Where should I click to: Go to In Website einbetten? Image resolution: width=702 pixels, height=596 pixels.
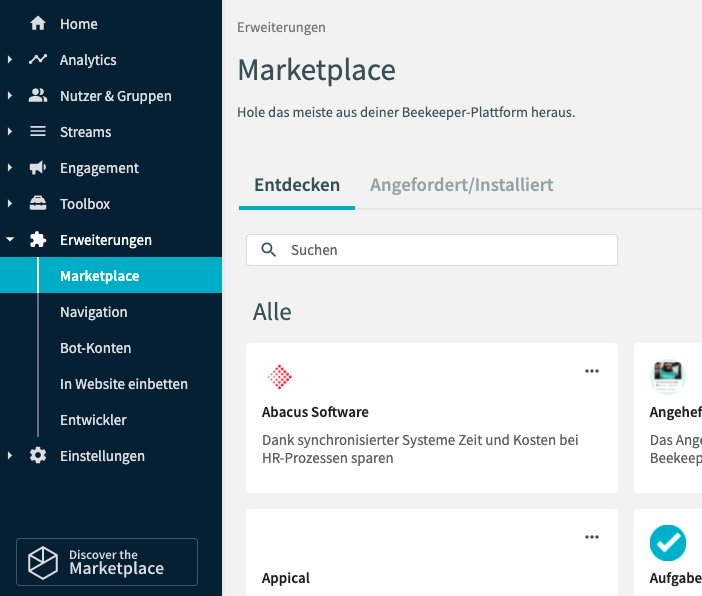tap(123, 384)
